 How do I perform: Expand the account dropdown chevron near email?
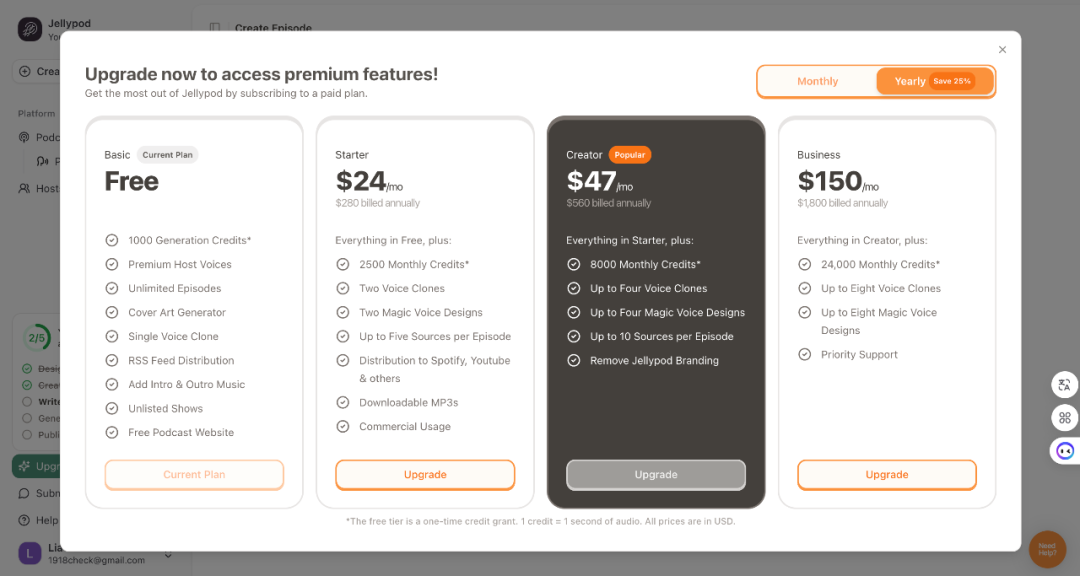(x=168, y=555)
